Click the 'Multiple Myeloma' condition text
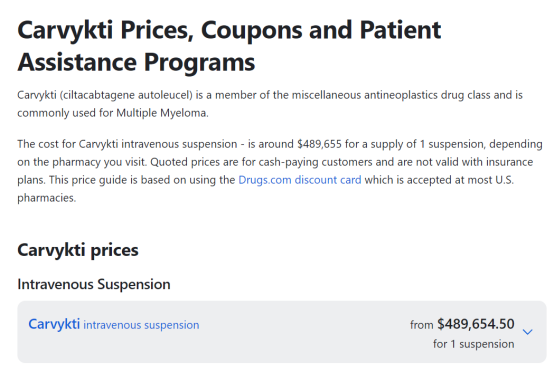The image size is (554, 373). (x=161, y=113)
